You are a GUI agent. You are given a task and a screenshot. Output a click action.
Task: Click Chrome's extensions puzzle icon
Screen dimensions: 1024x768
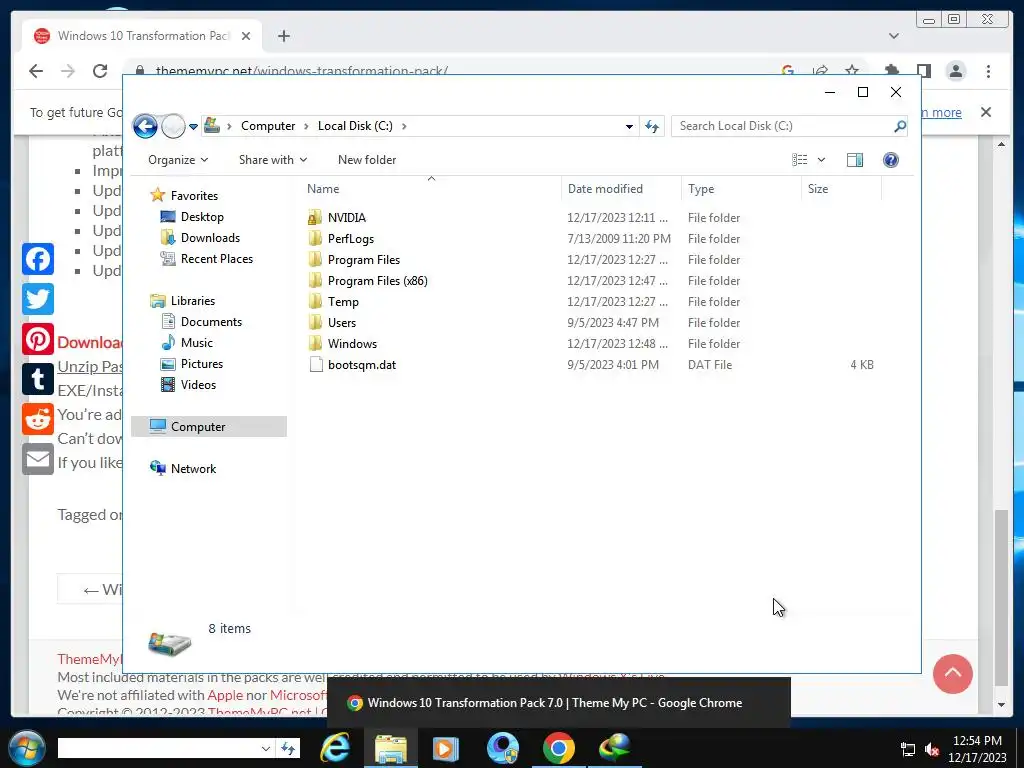pos(891,70)
